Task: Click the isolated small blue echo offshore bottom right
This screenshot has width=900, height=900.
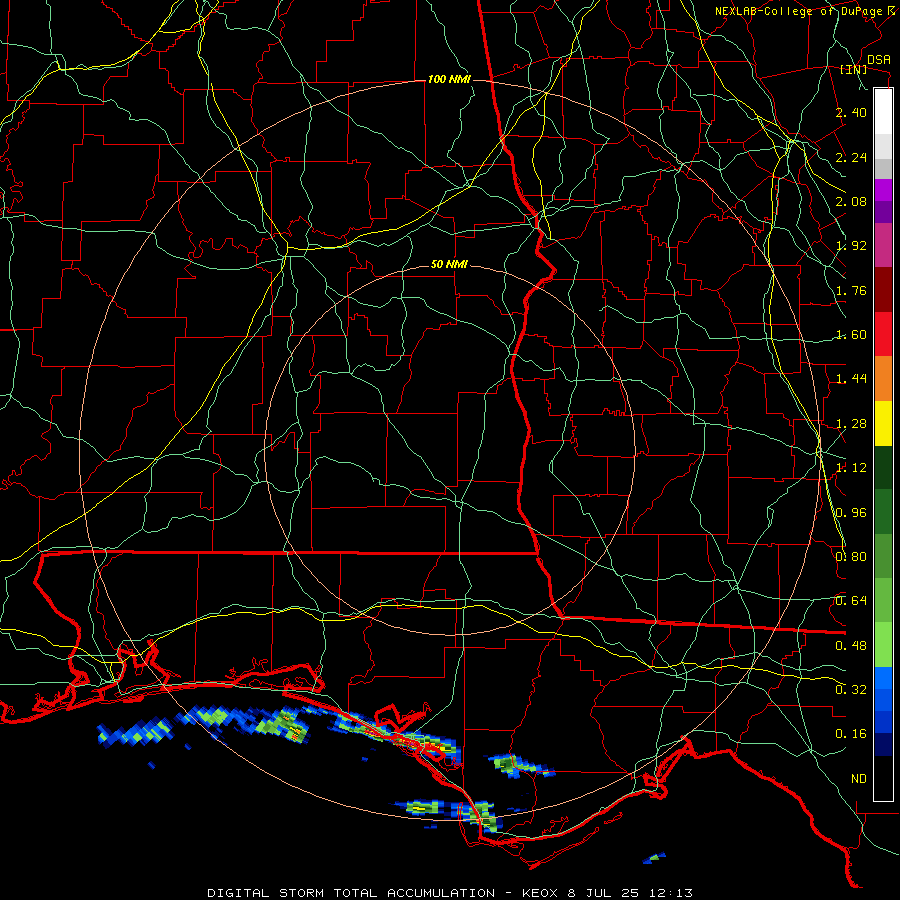Action: pyautogui.click(x=654, y=858)
